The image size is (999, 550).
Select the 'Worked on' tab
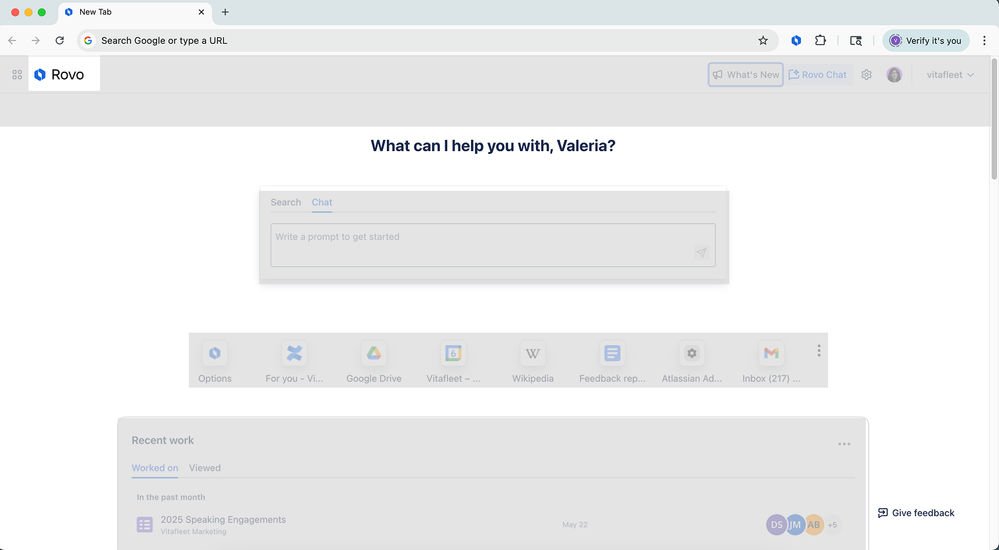[x=155, y=468]
